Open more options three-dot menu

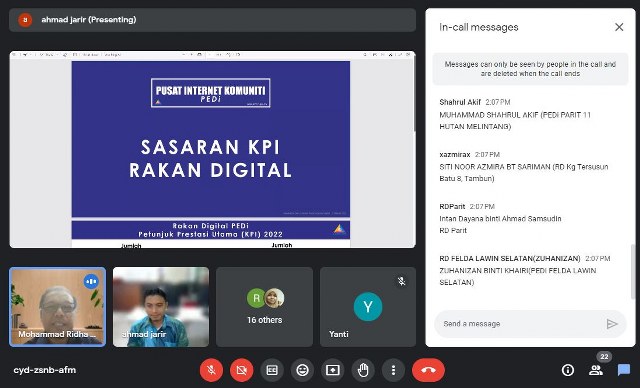[393, 370]
